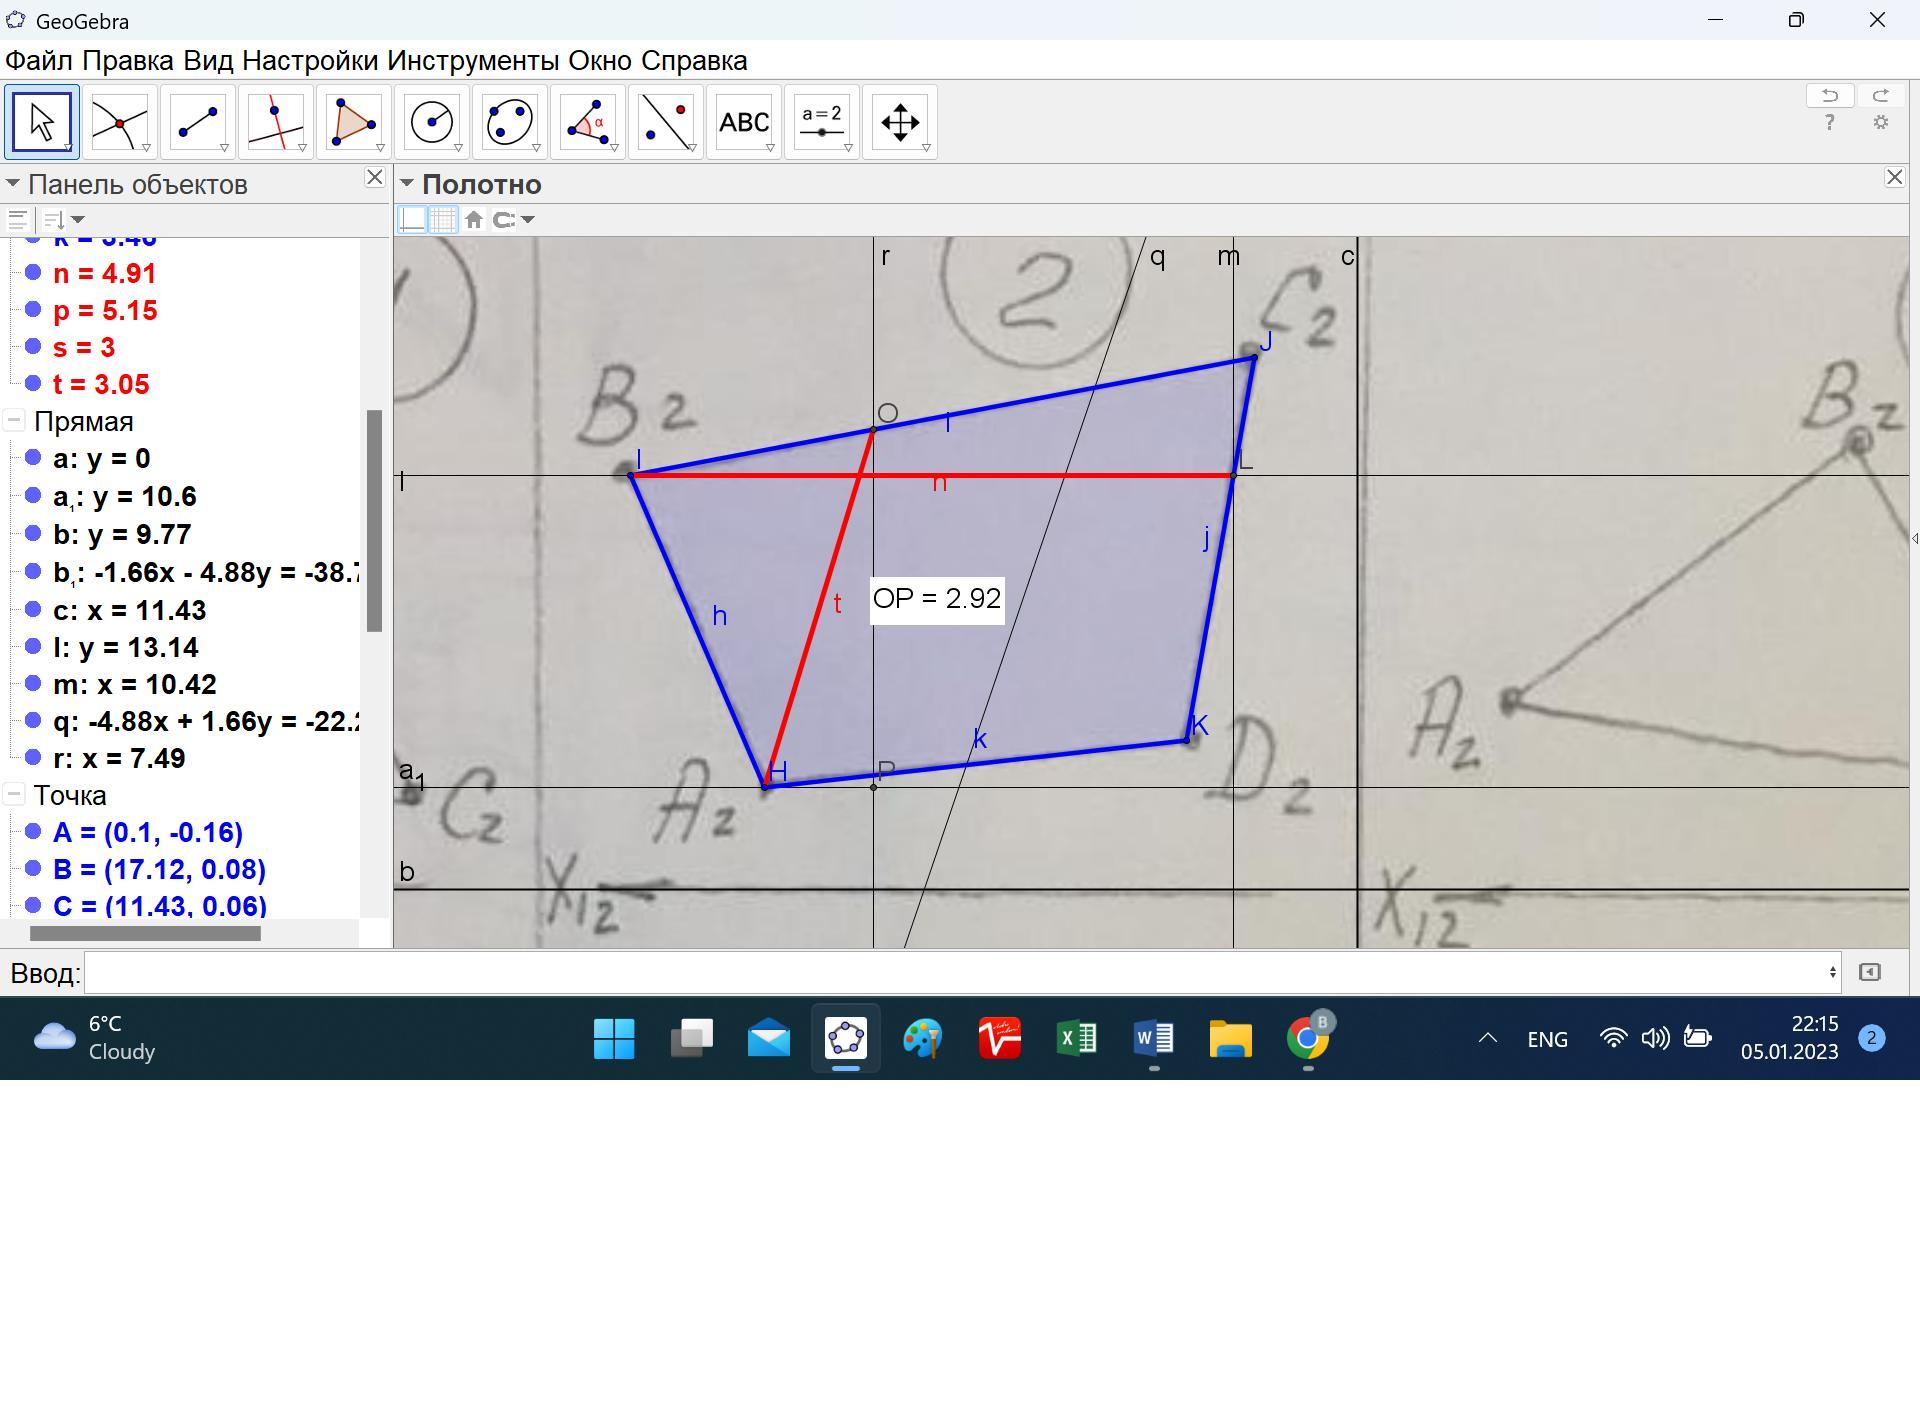Click the undo button

tap(1829, 96)
